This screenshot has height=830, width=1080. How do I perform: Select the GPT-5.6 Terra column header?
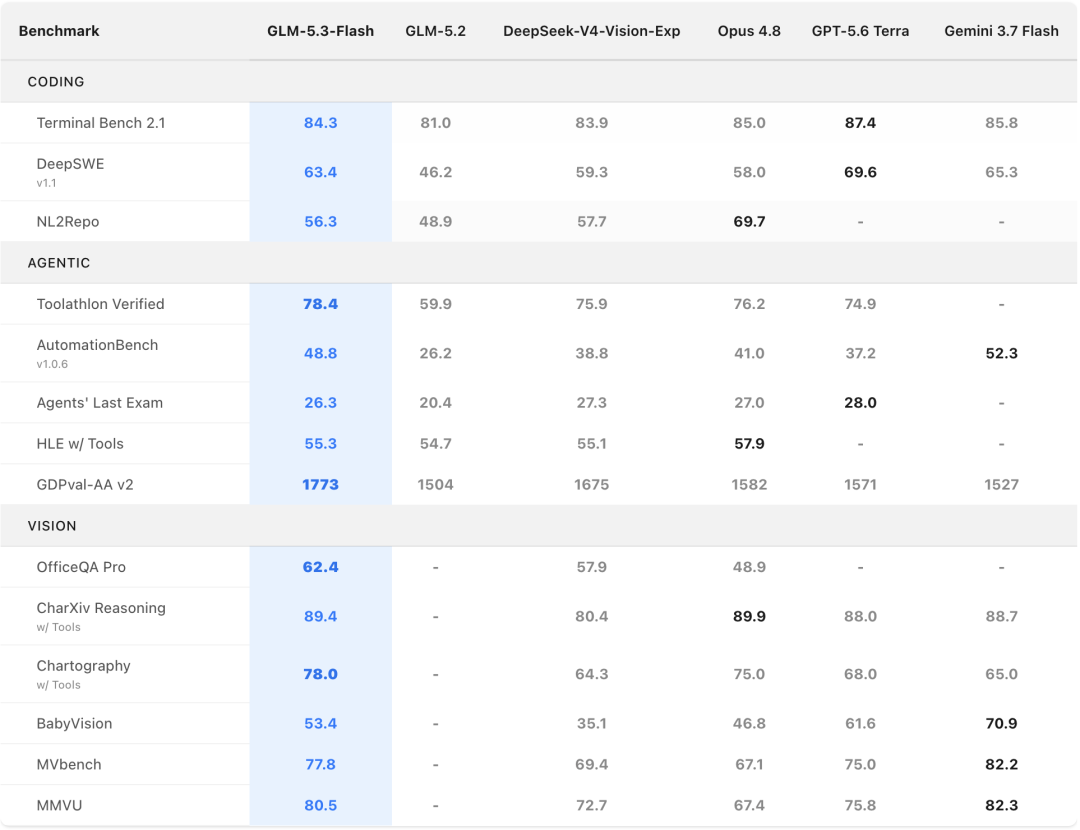tap(860, 31)
